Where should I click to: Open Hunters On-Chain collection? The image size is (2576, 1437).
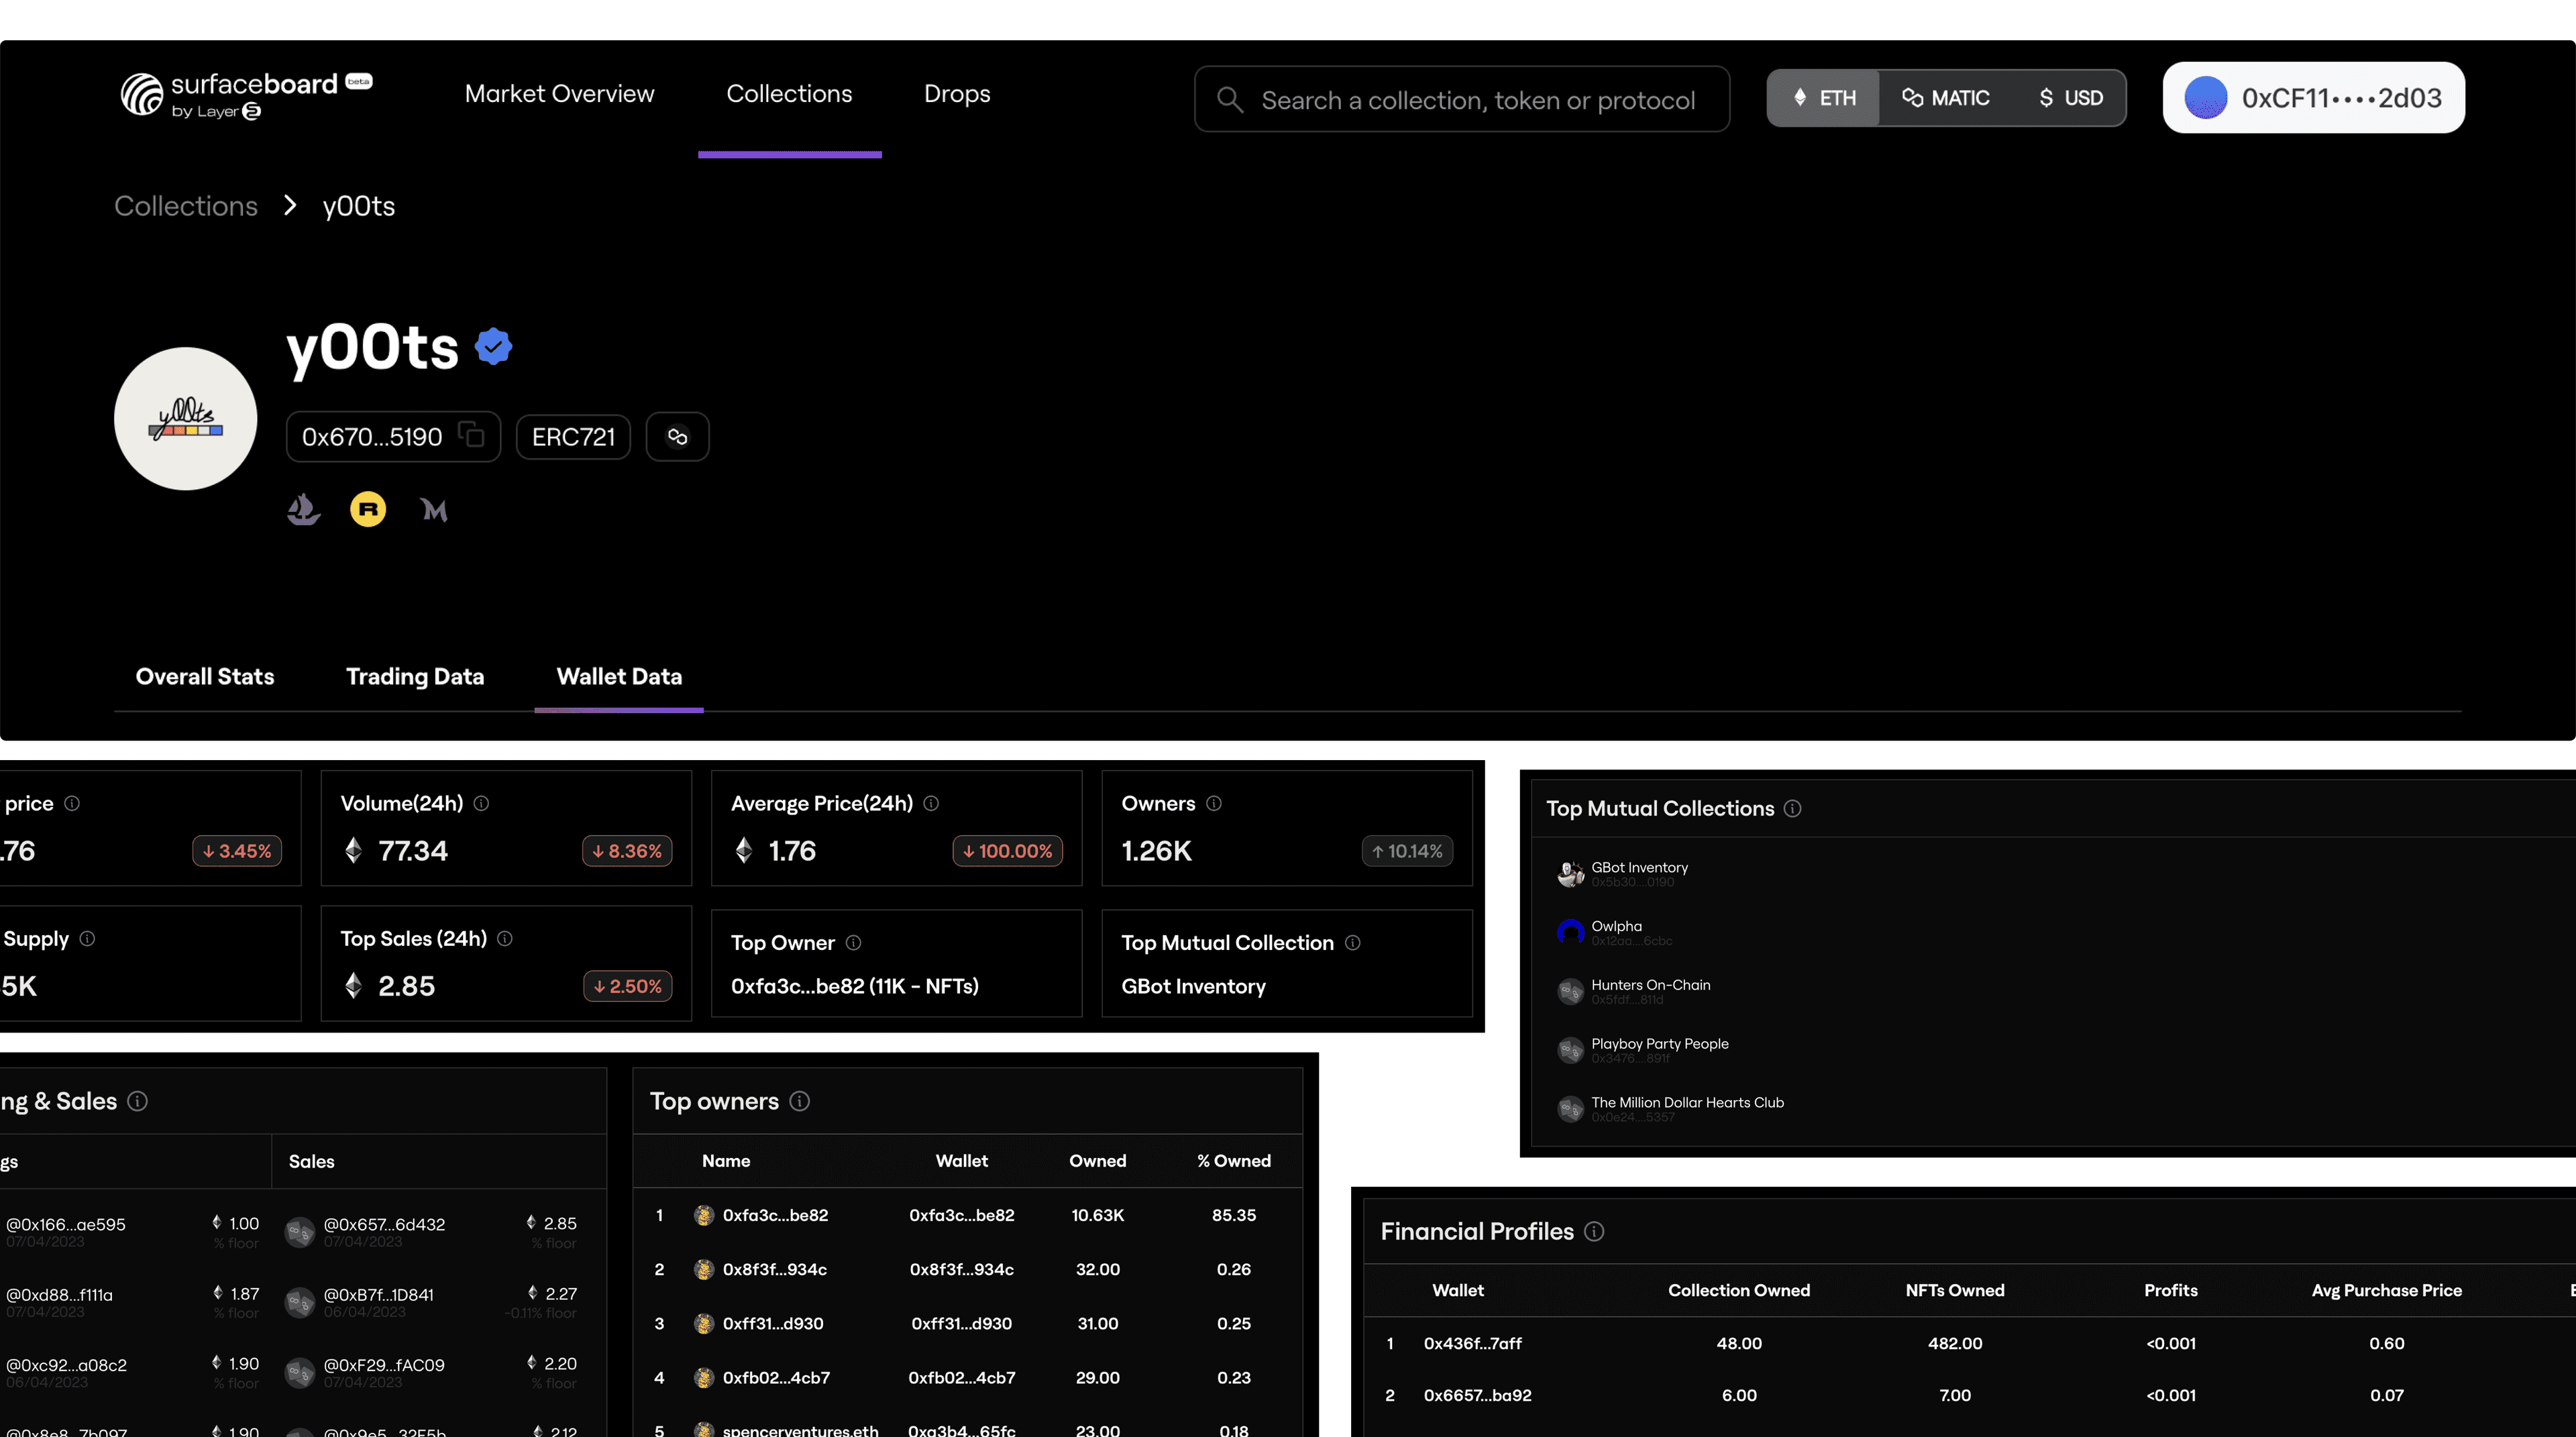[x=1650, y=986]
